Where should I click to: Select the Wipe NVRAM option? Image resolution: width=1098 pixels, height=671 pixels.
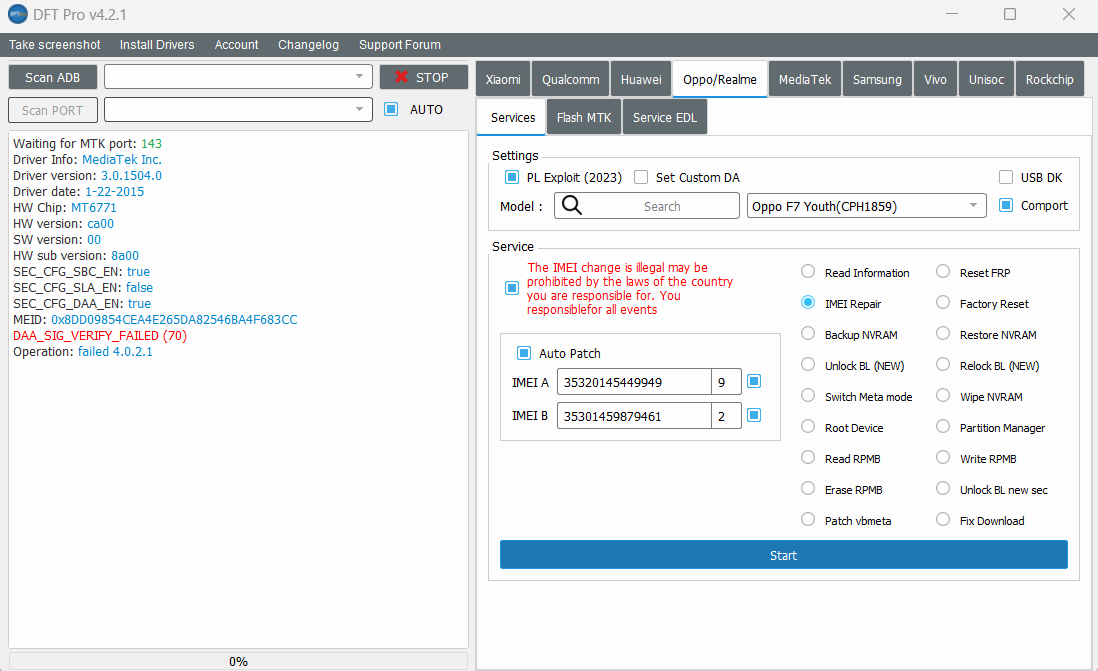pos(943,396)
